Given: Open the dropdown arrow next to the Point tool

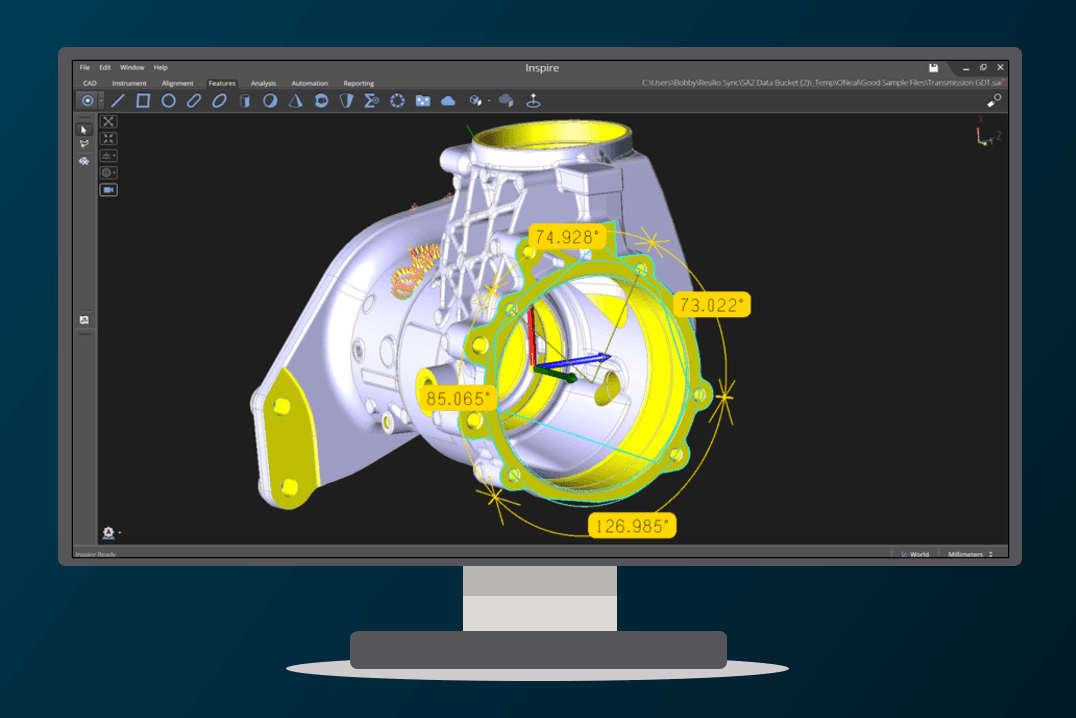Looking at the screenshot, I should (x=102, y=100).
